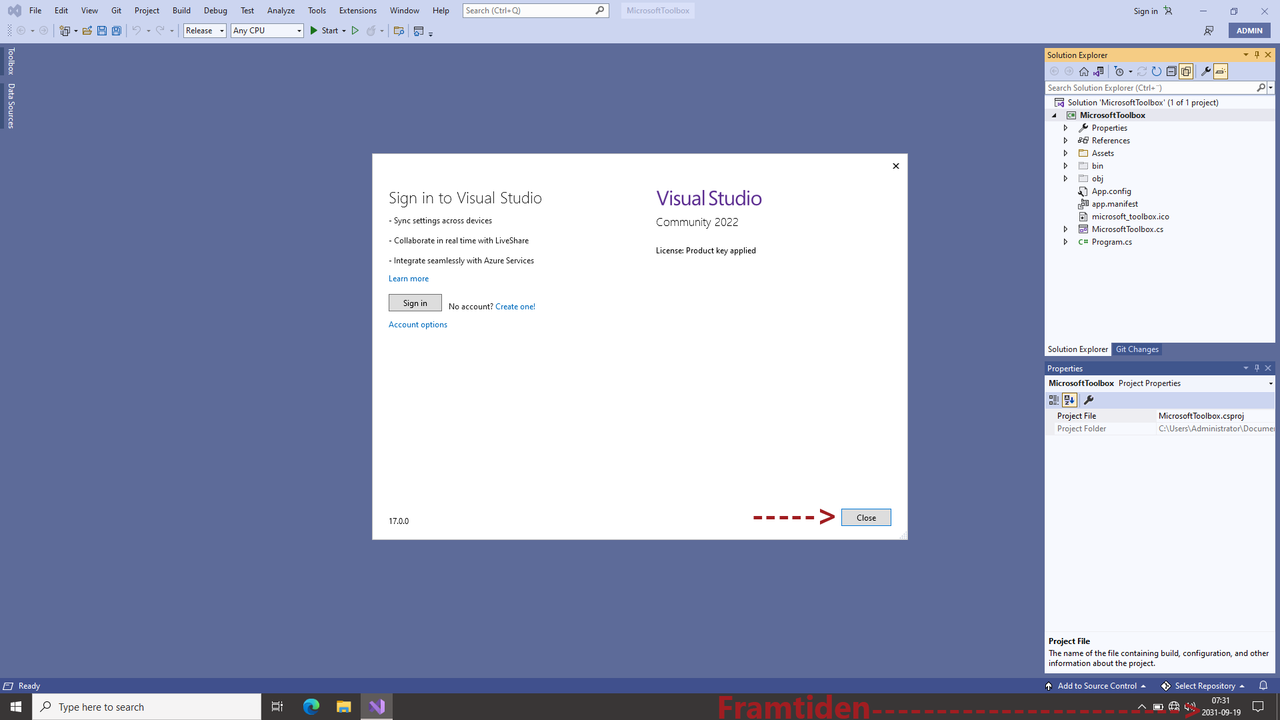Switch to the Git Changes tab
The width and height of the screenshot is (1280, 720).
coord(1137,349)
